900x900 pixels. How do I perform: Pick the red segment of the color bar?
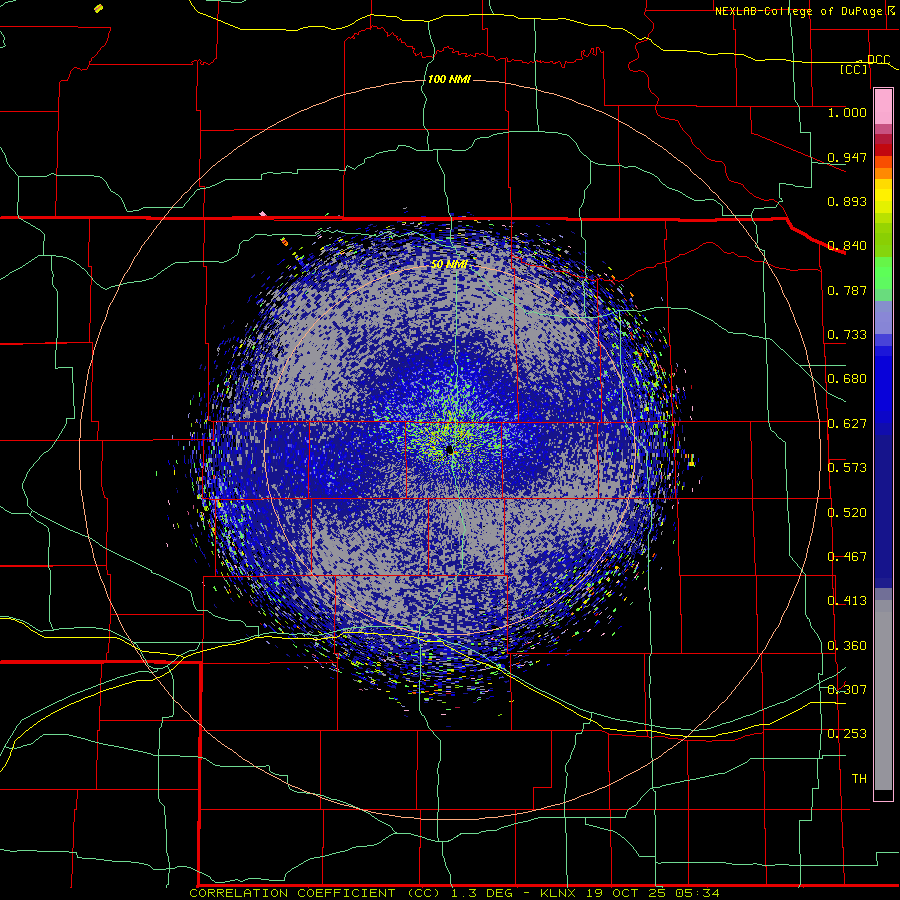pos(883,150)
